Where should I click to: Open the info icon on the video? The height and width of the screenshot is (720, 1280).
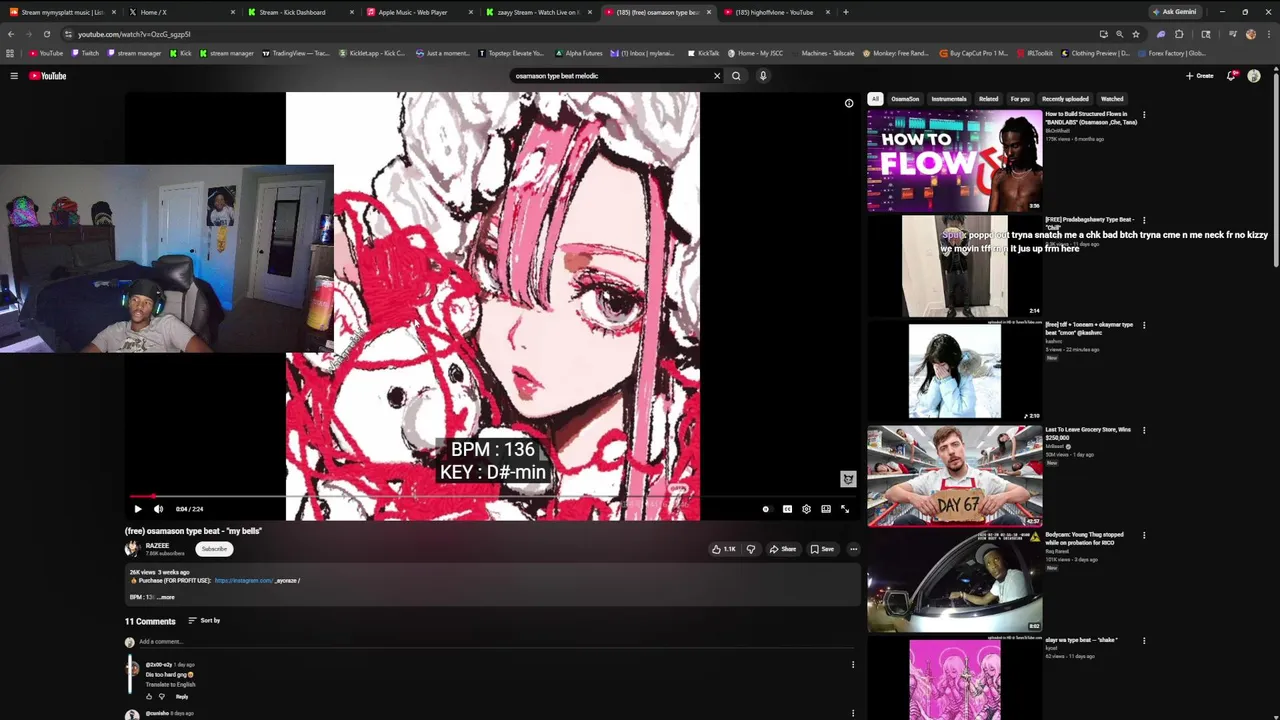click(x=849, y=103)
